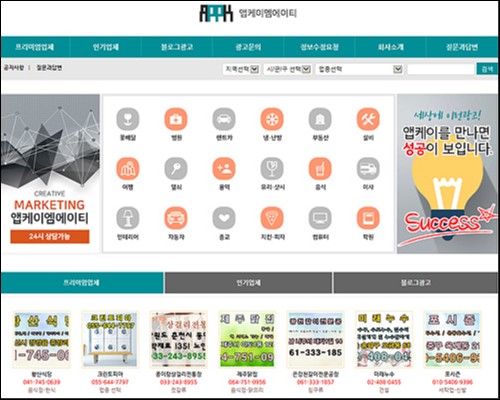The image size is (500, 400).
Task: Open the 꽃배달 flower delivery category icon
Action: (x=128, y=119)
